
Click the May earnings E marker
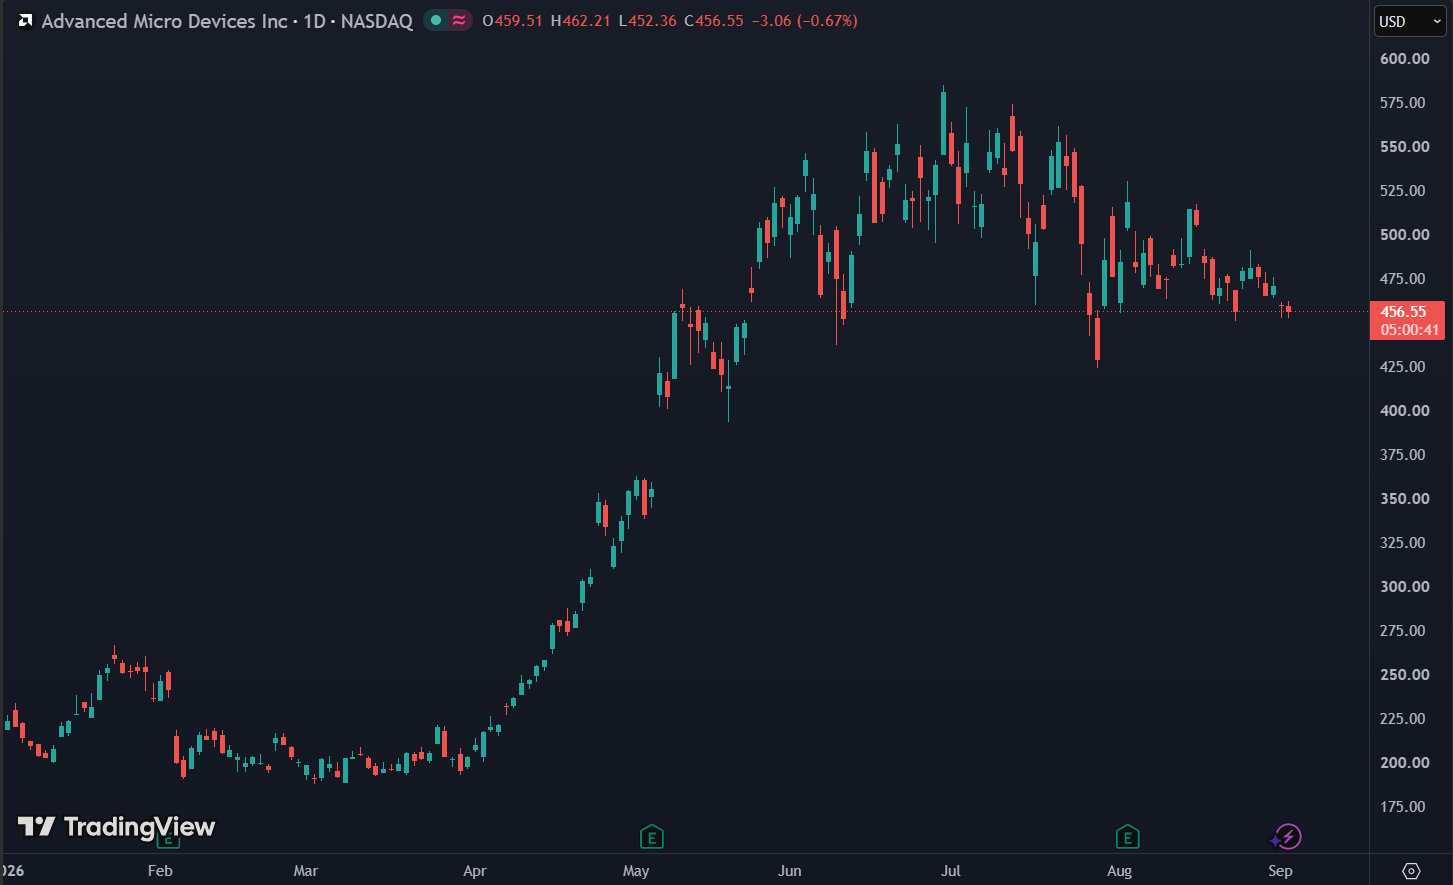651,836
